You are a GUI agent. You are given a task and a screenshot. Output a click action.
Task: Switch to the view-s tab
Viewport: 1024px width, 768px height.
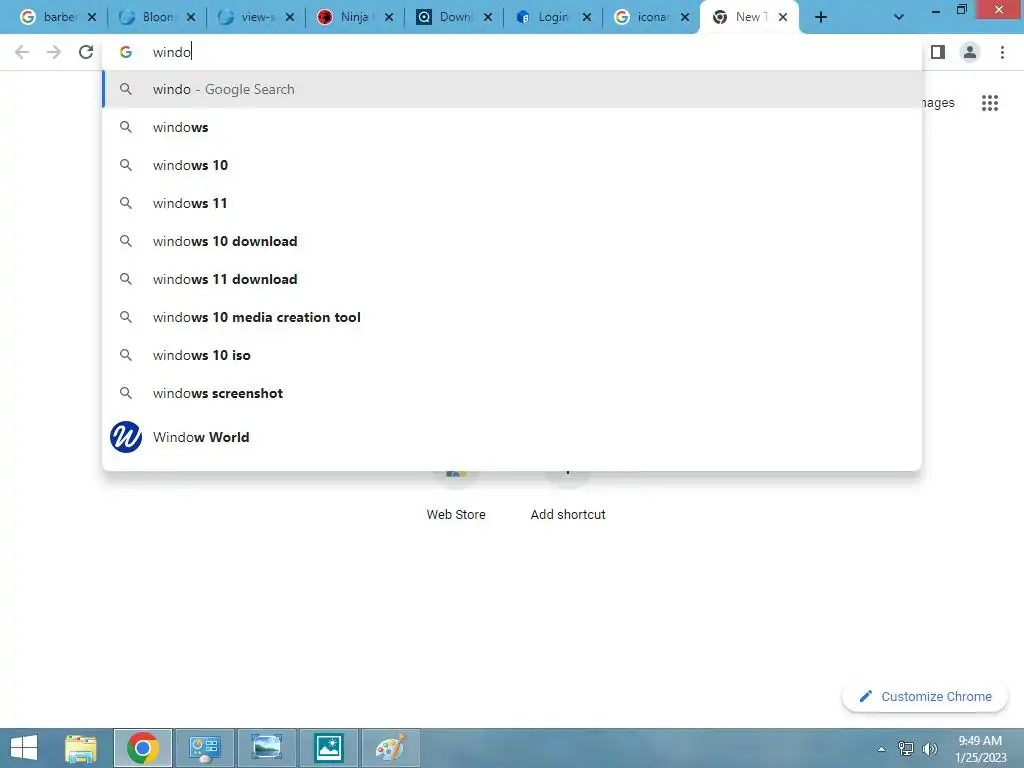tap(256, 18)
